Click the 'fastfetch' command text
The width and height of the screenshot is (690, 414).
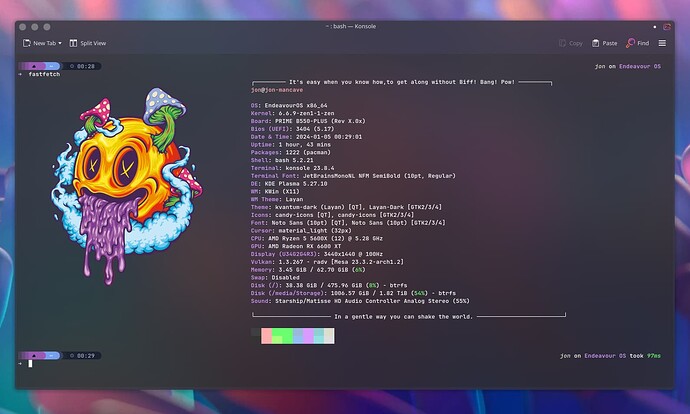tap(44, 74)
